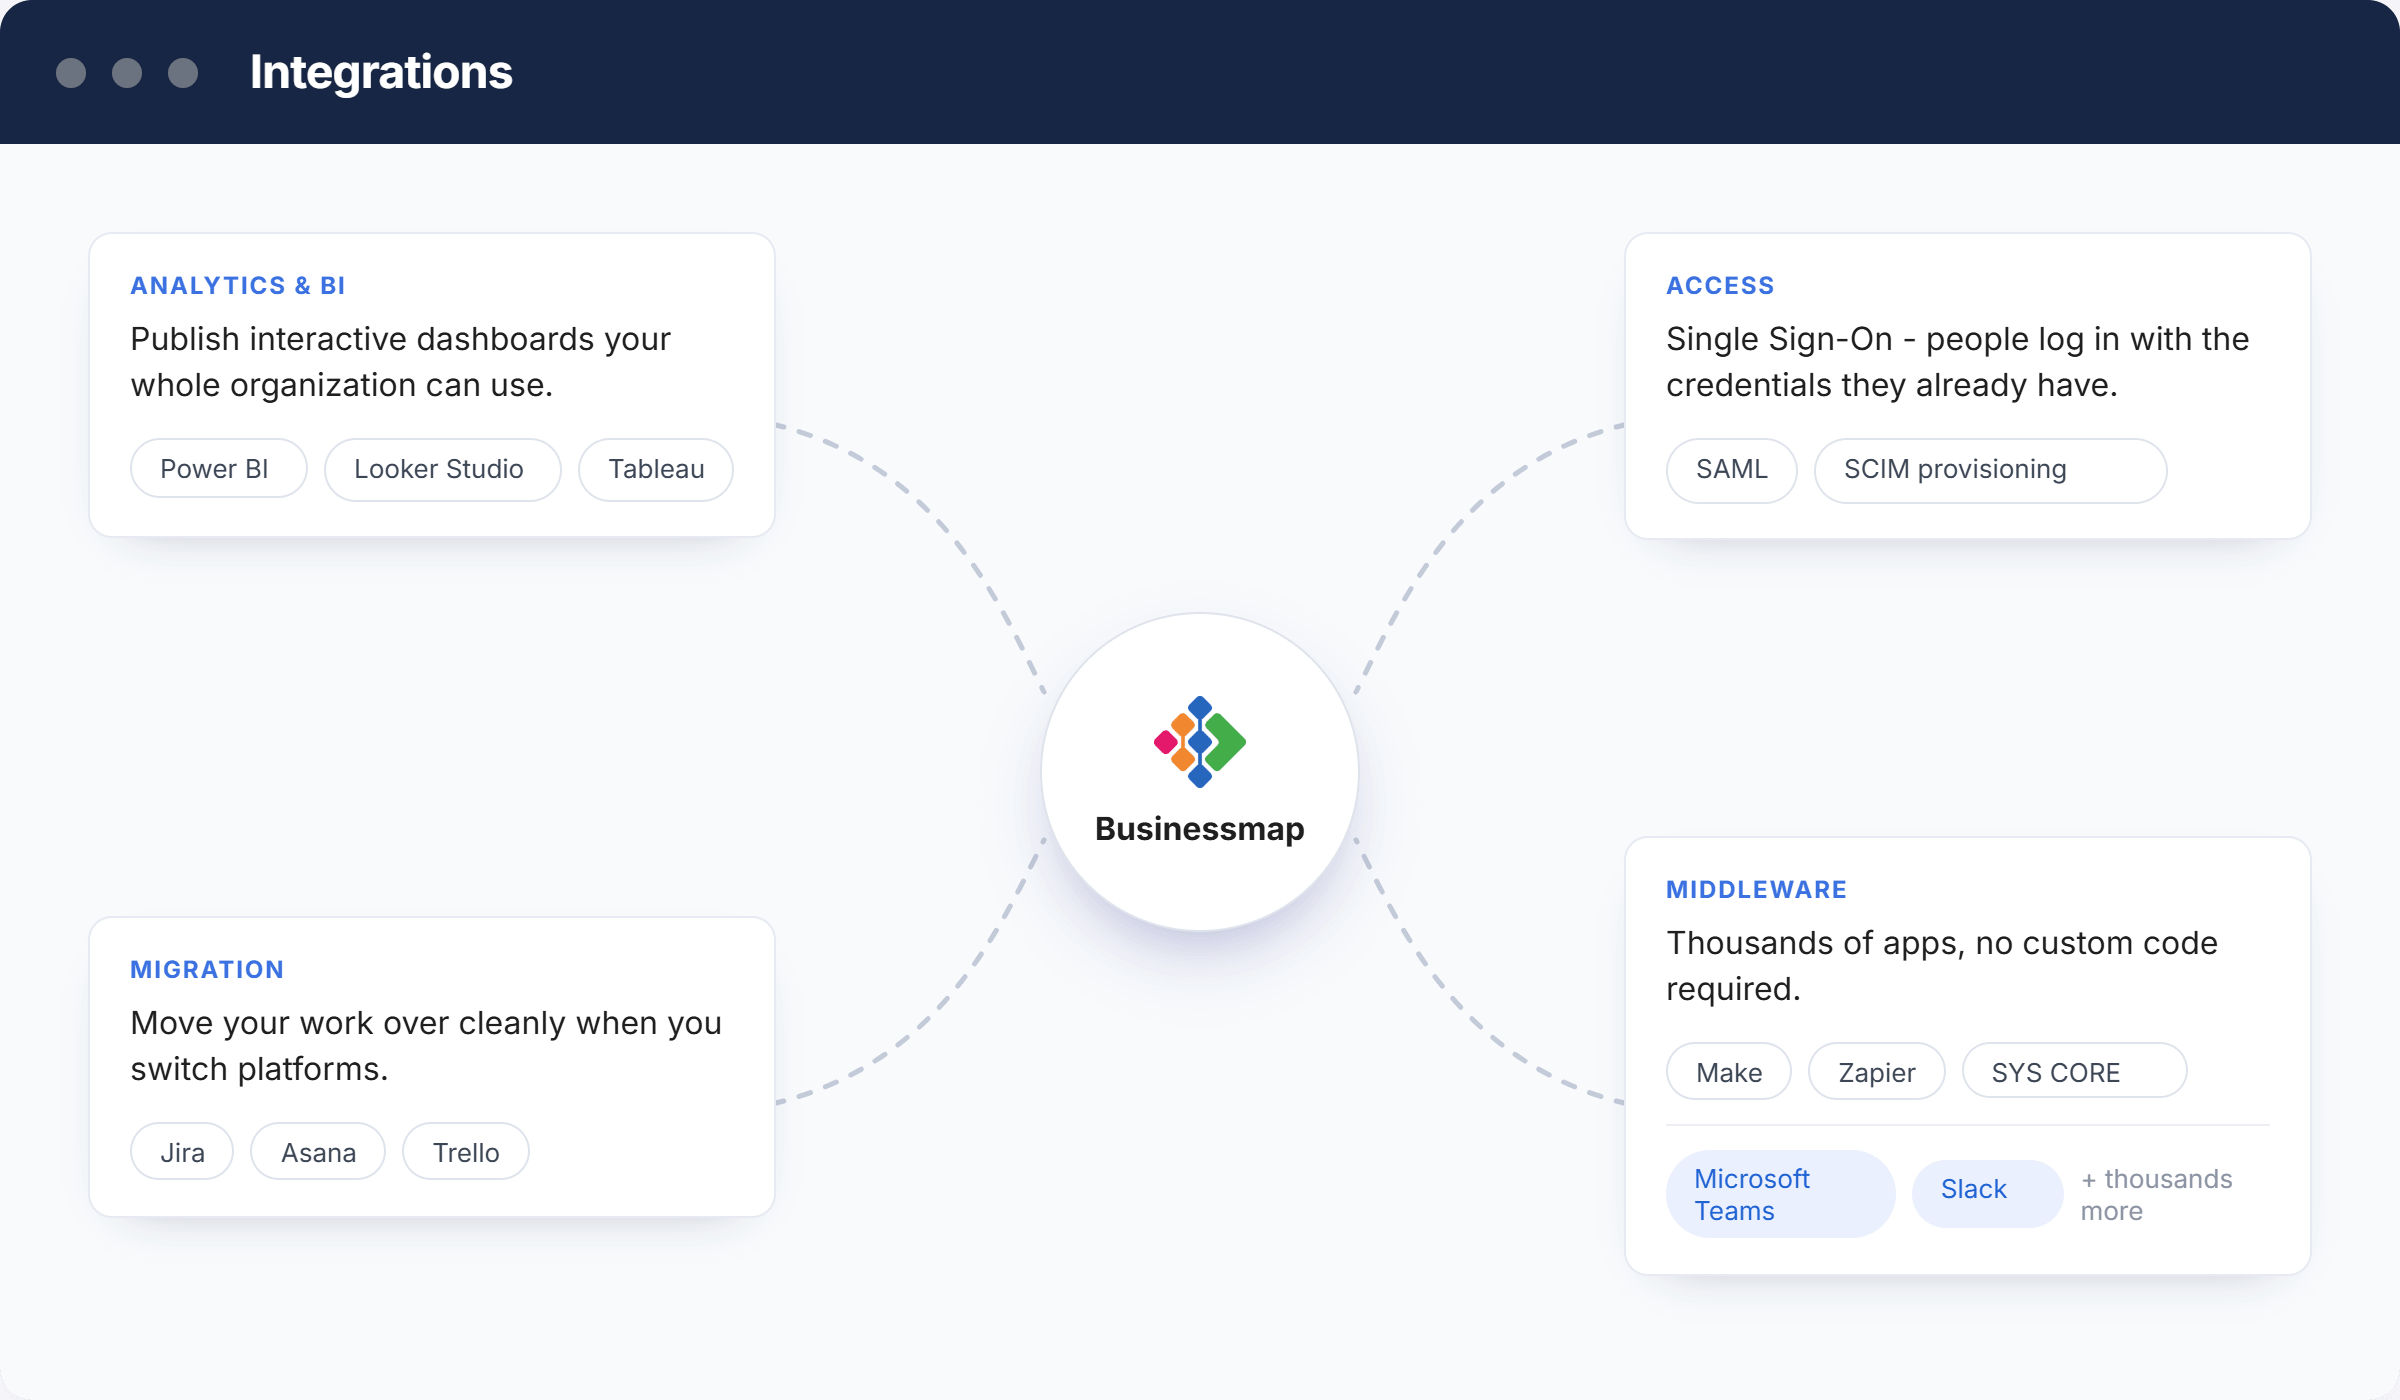Viewport: 2400px width, 1400px height.
Task: Select the Power BI chip
Action: [219, 469]
